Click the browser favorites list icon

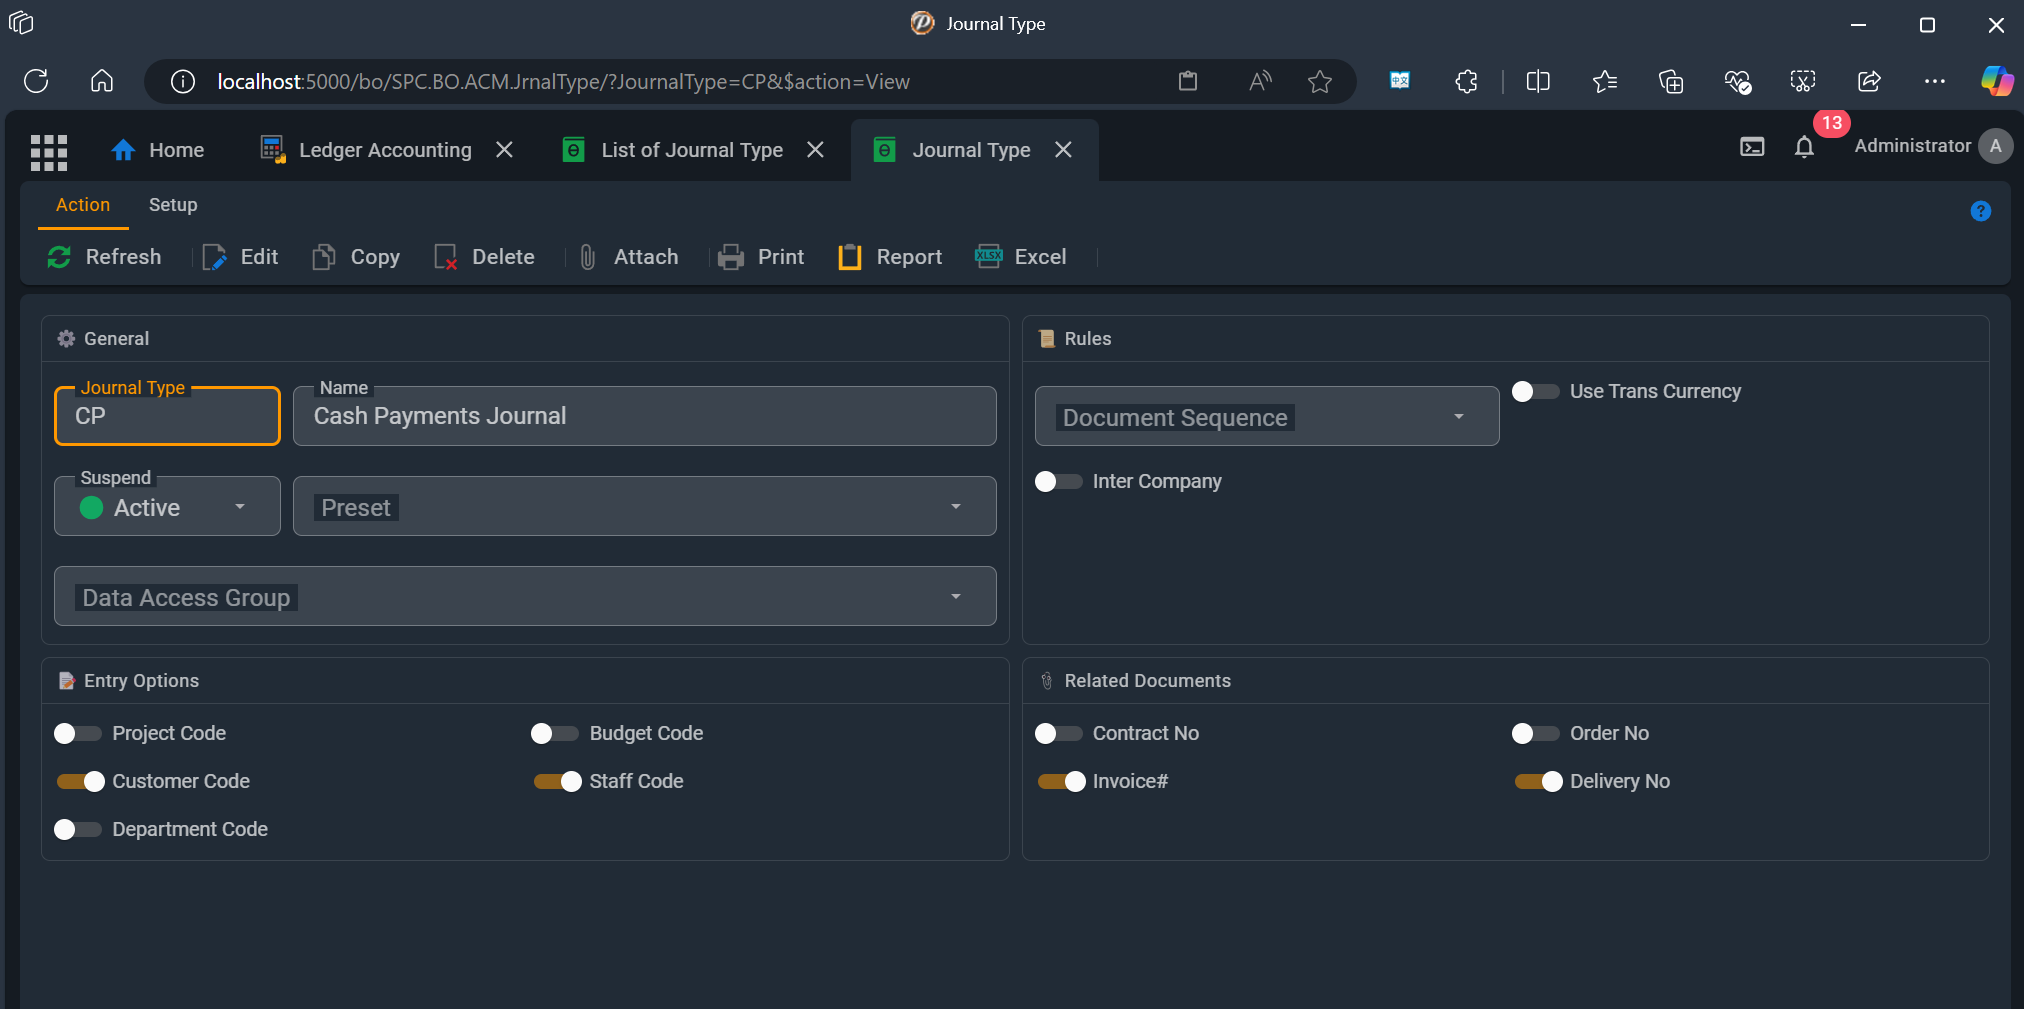click(1605, 81)
